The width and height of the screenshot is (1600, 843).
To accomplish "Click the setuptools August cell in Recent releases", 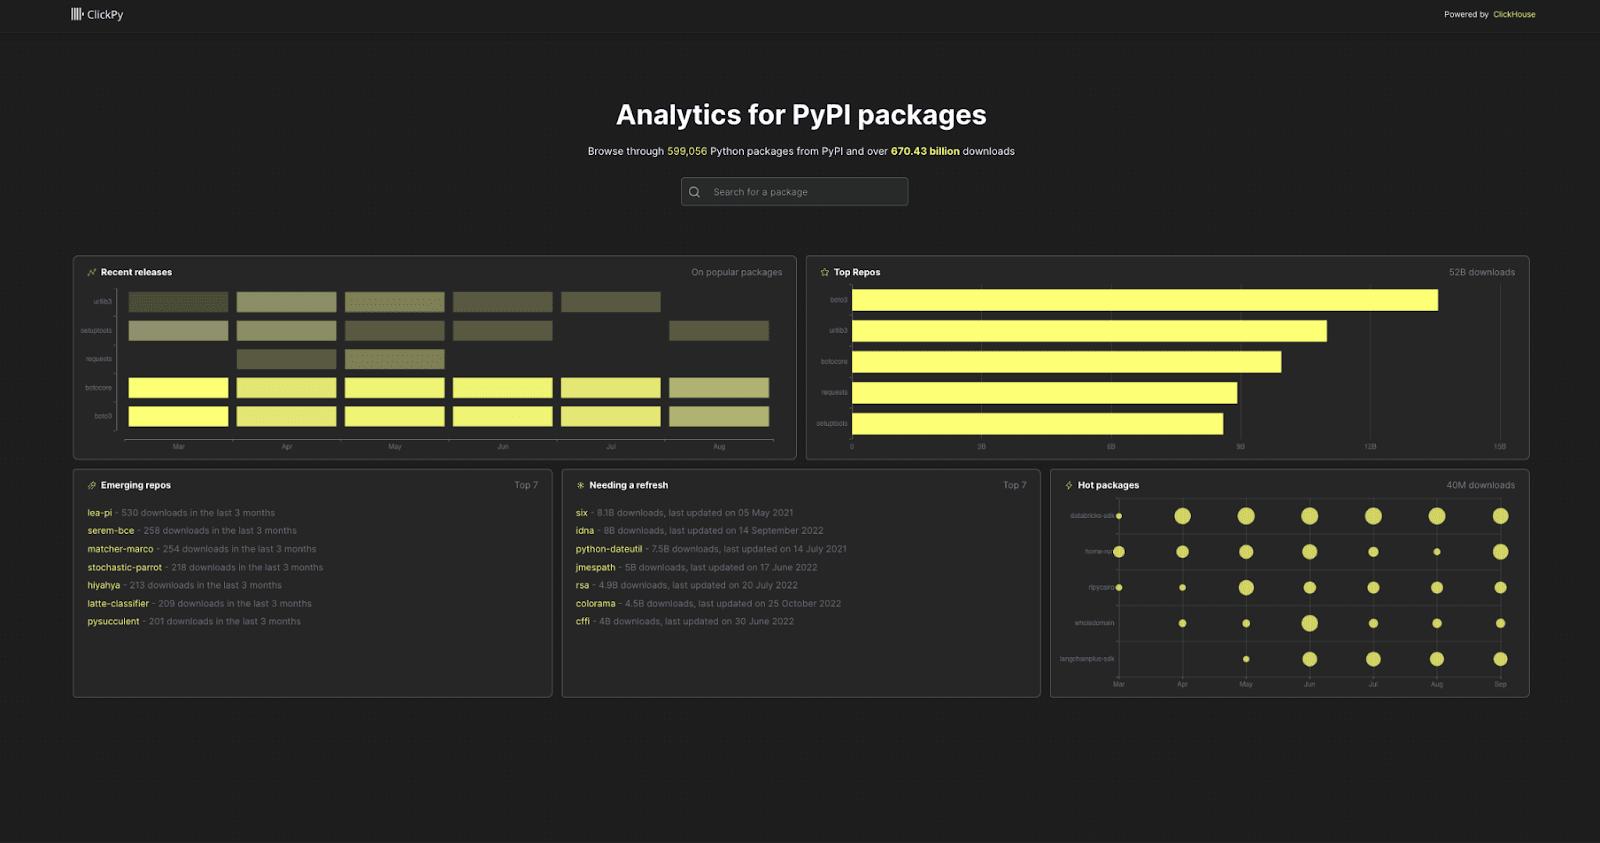I will [x=719, y=331].
